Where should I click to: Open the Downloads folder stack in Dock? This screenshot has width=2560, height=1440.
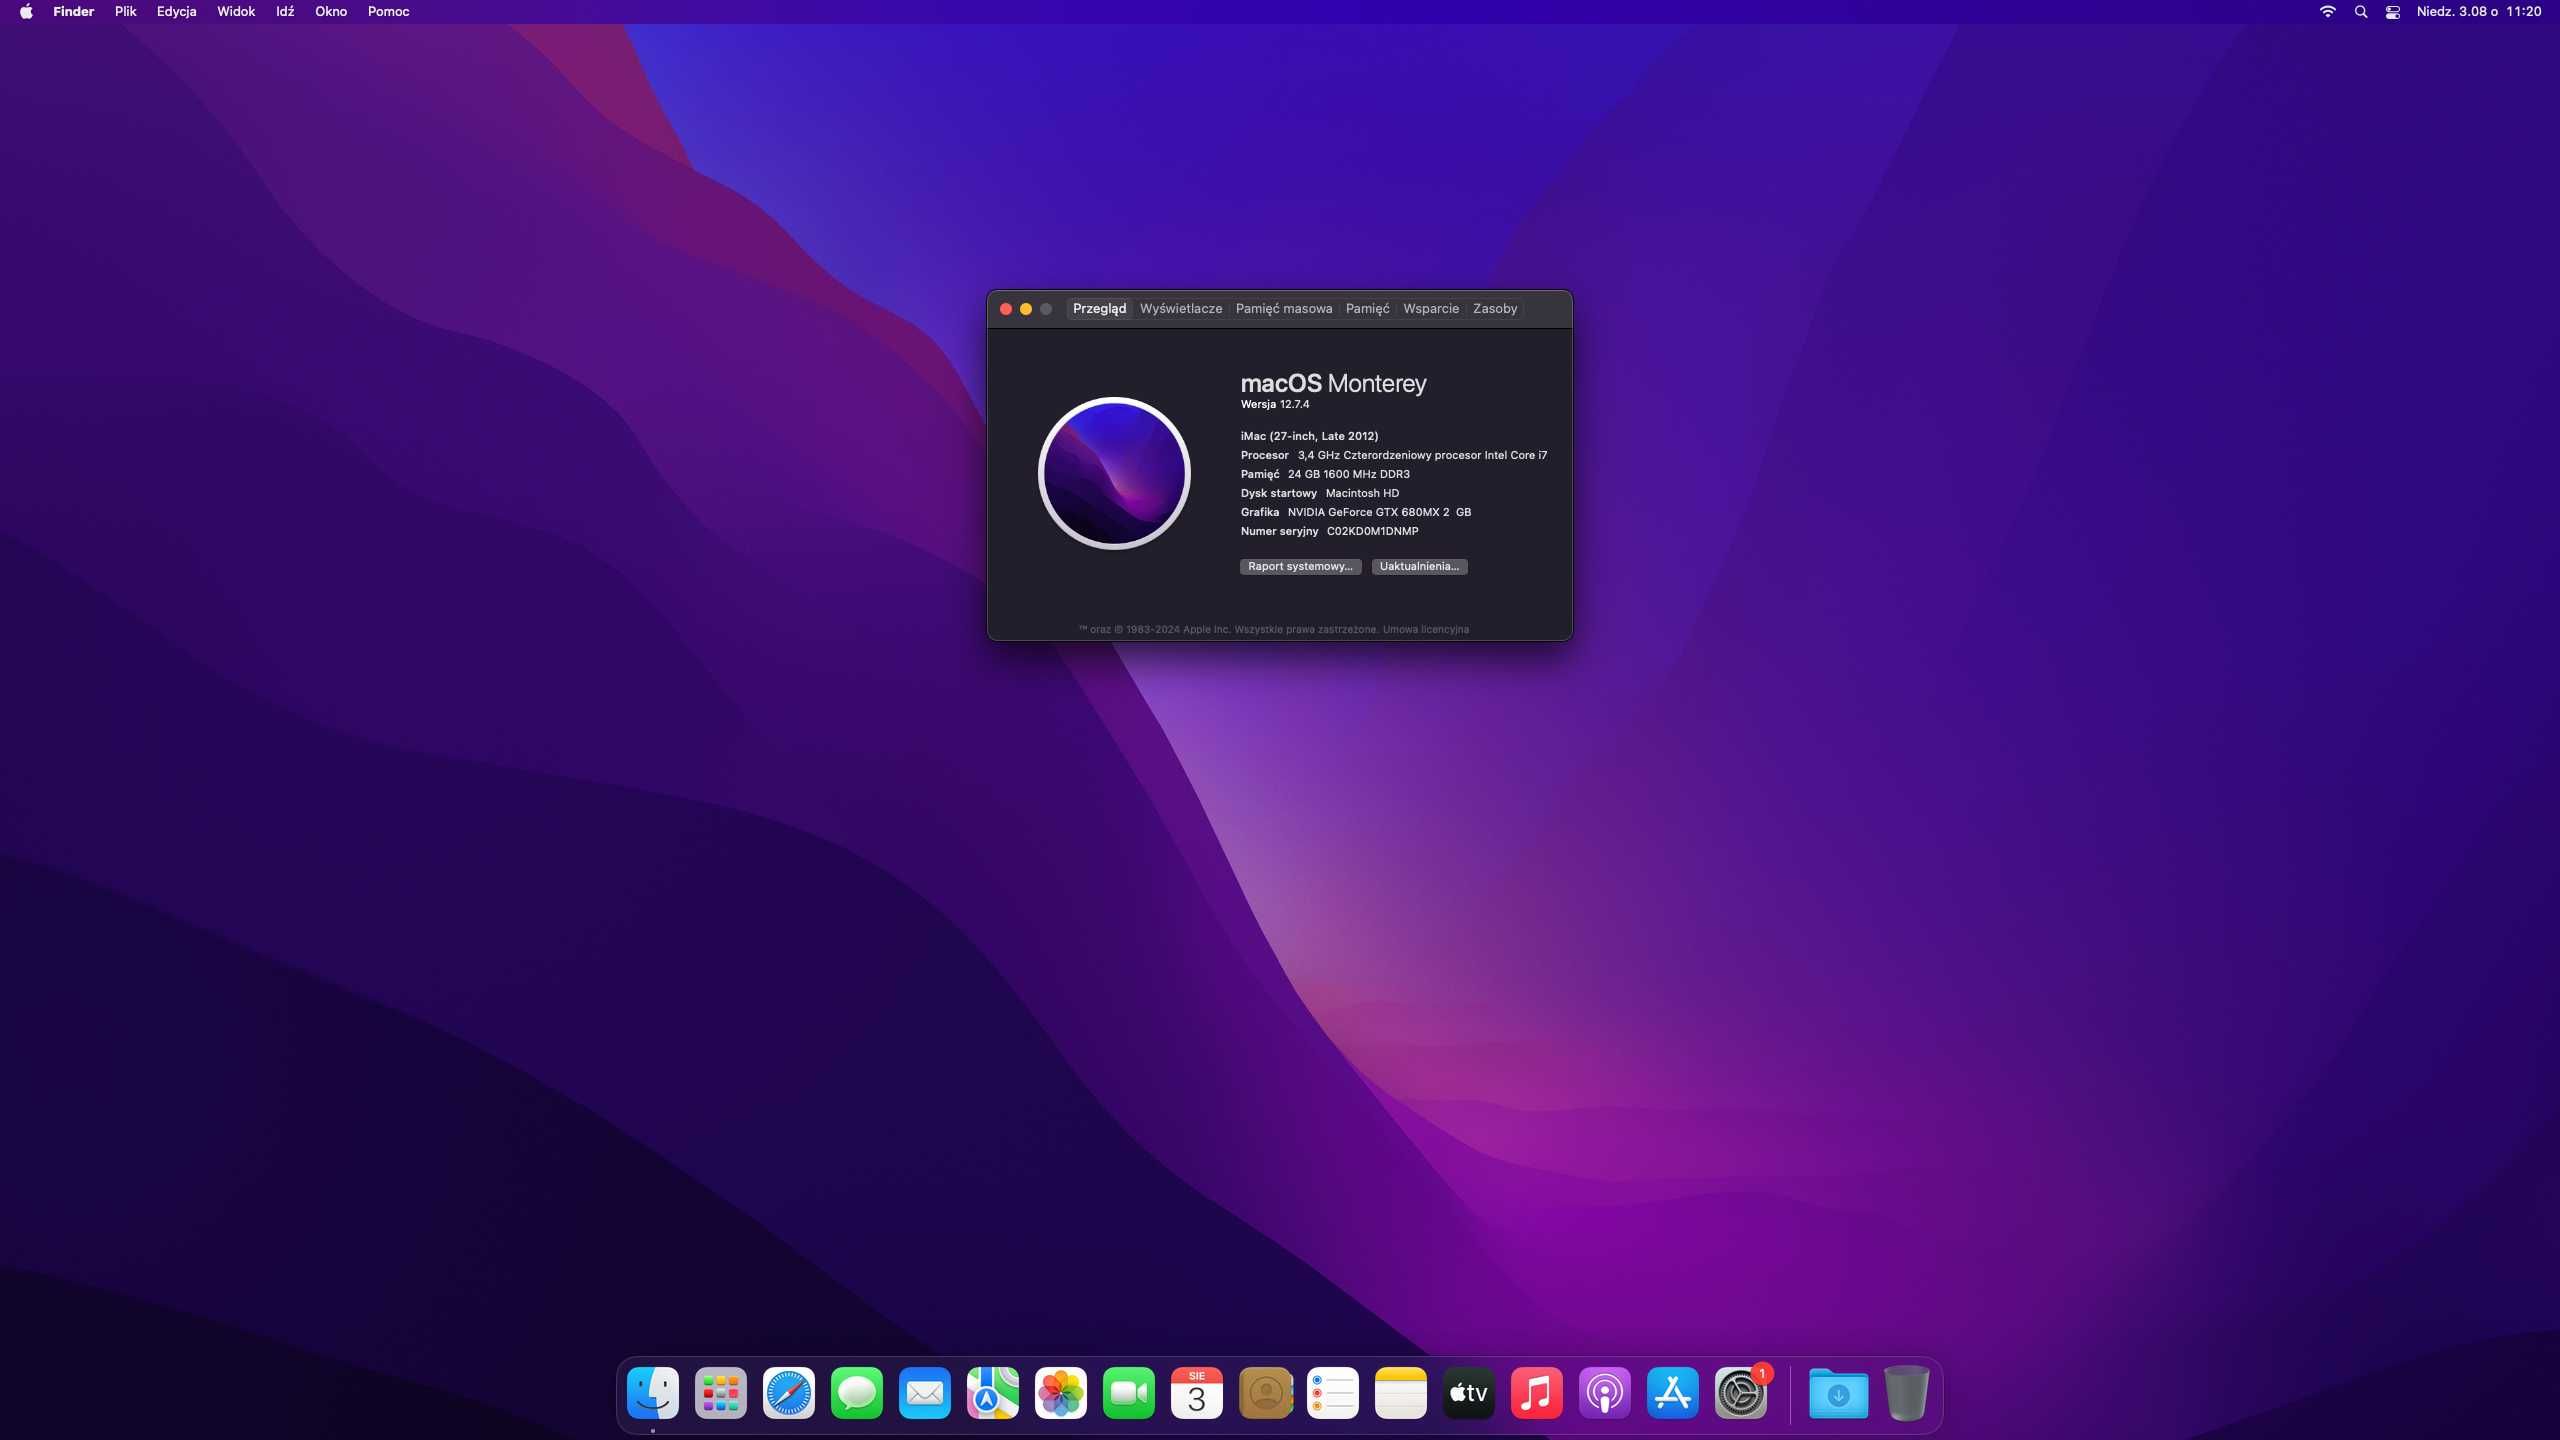(x=1838, y=1393)
